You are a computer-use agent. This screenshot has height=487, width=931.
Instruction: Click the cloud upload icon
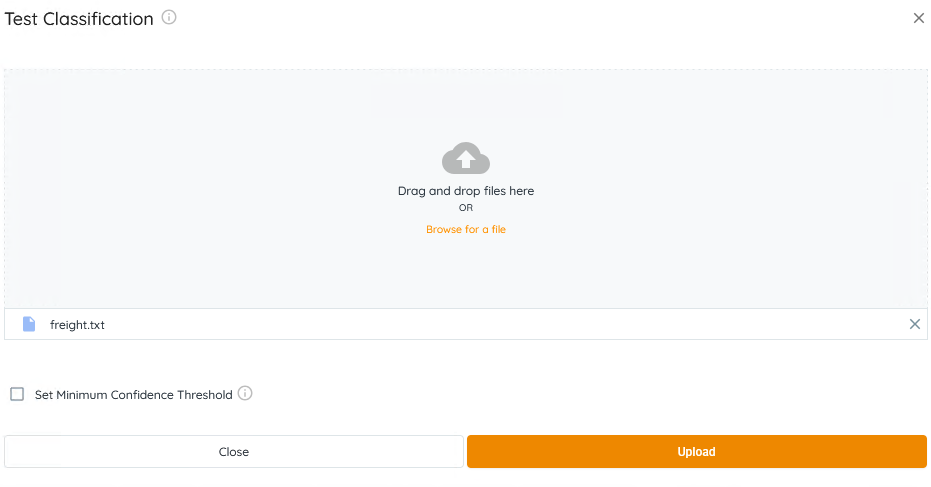[466, 159]
